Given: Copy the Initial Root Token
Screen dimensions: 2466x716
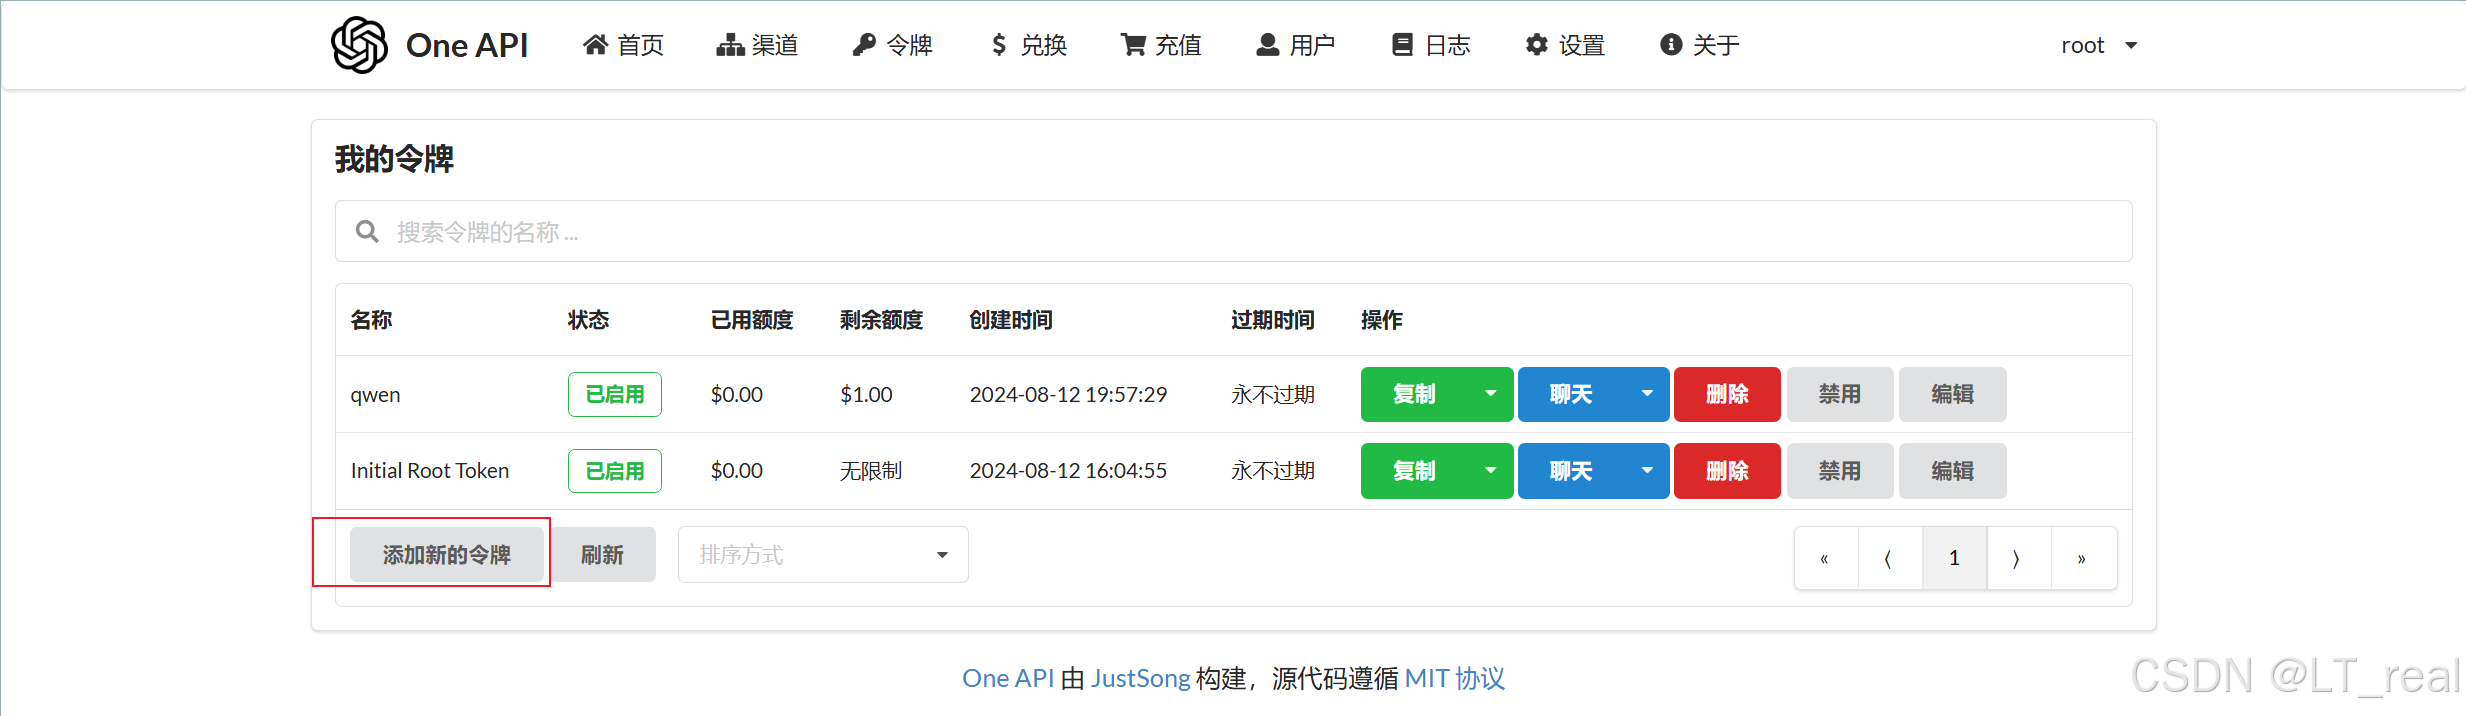Looking at the screenshot, I should click(1414, 471).
